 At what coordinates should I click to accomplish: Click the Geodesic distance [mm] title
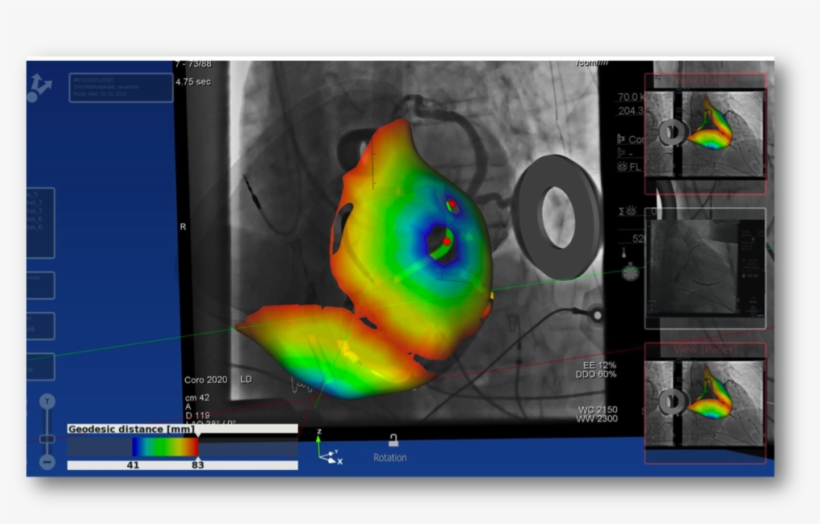[128, 428]
